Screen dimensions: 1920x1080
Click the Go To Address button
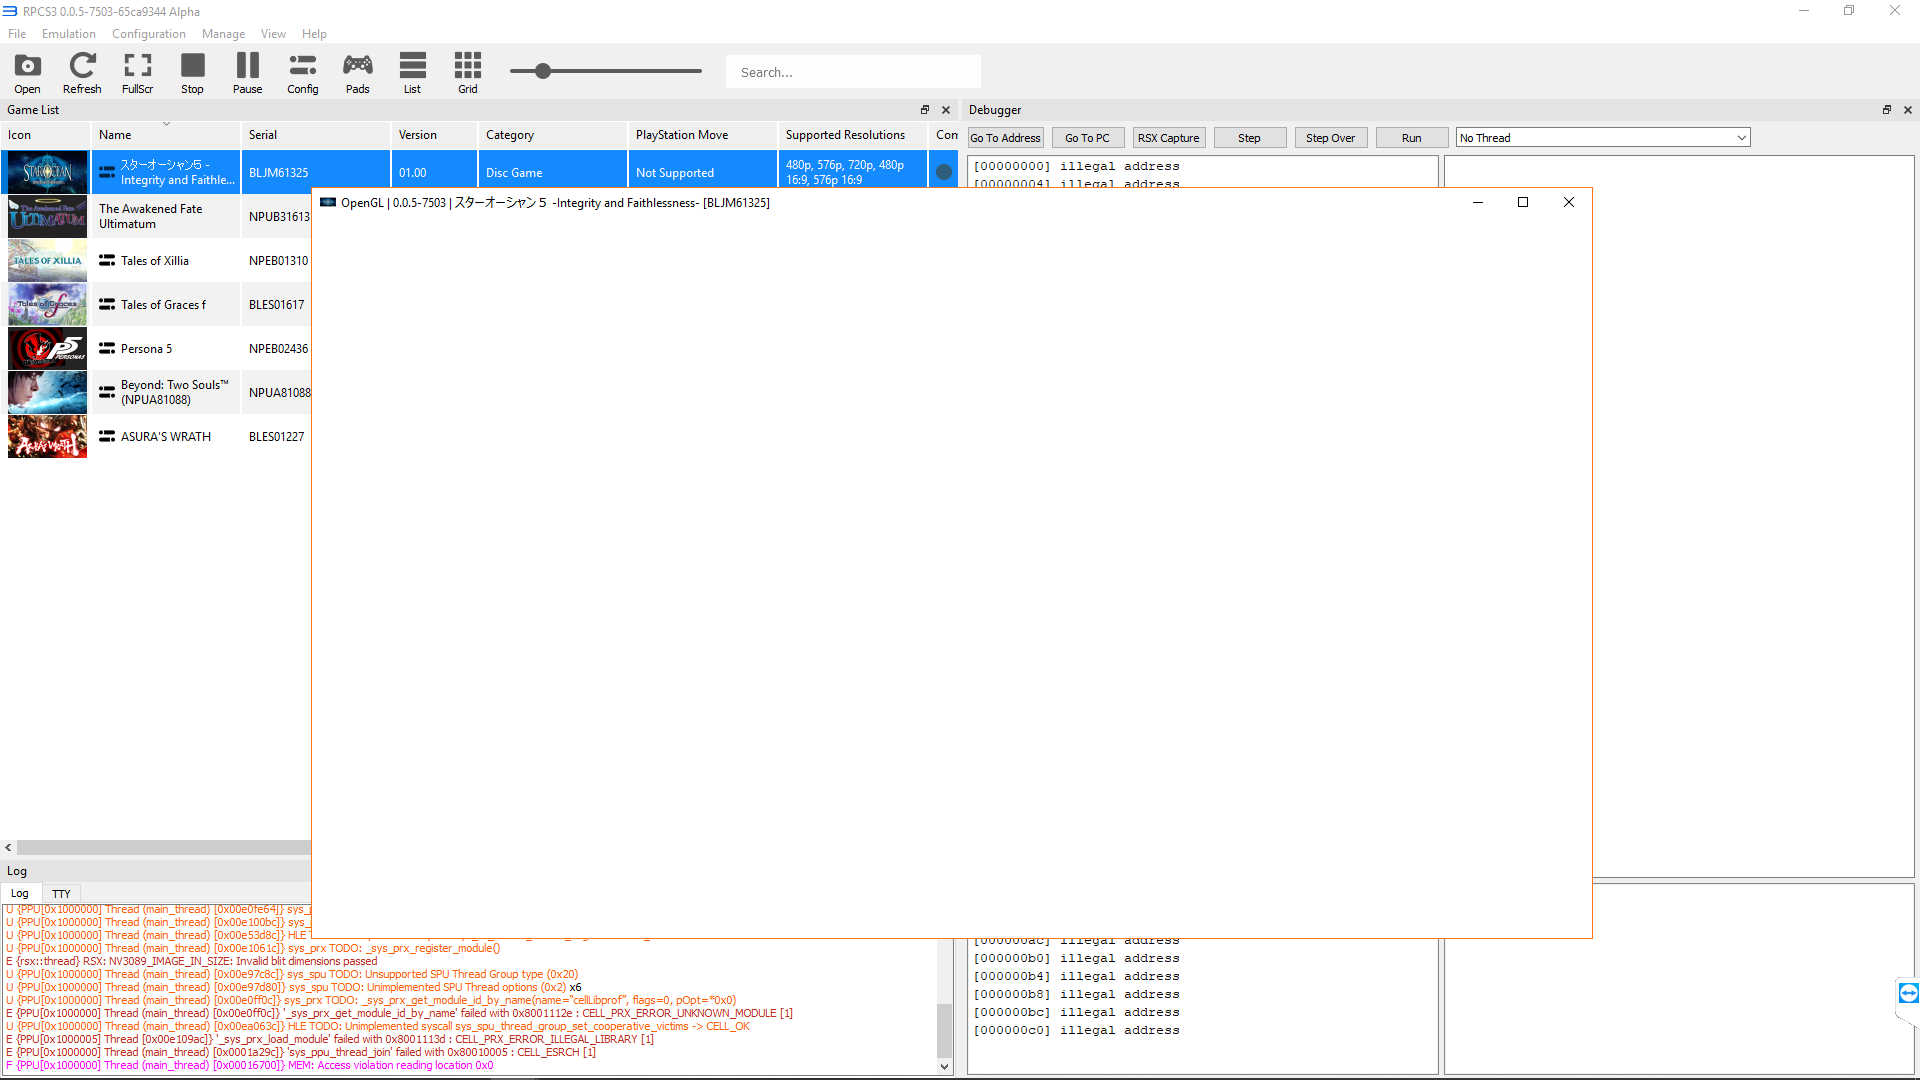[1005, 138]
